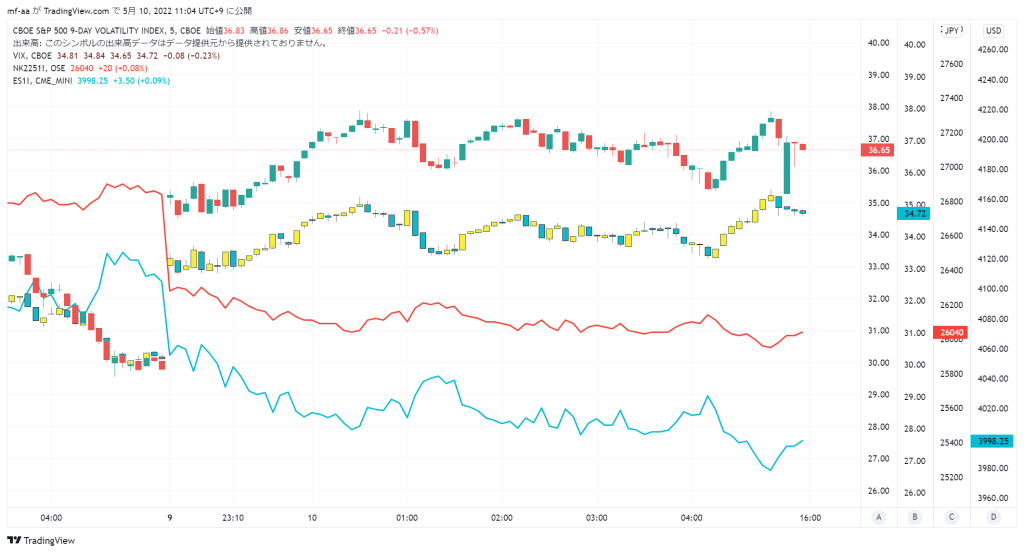Click the 4260.00 label on the USD scale
The width and height of the screenshot is (1024, 553).
click(993, 50)
